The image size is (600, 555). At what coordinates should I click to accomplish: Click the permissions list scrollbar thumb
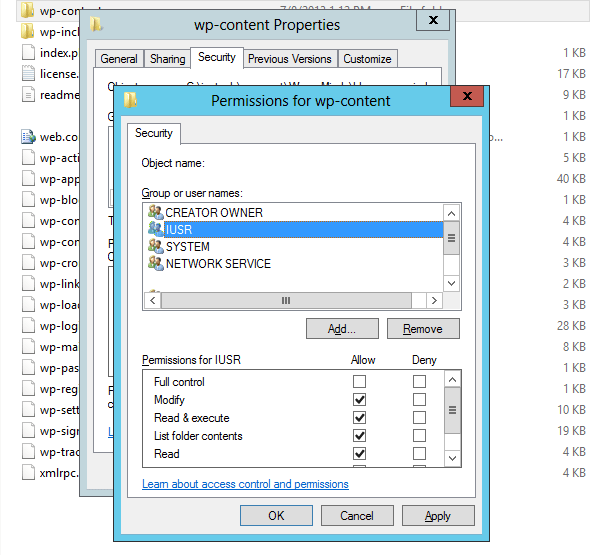point(453,410)
